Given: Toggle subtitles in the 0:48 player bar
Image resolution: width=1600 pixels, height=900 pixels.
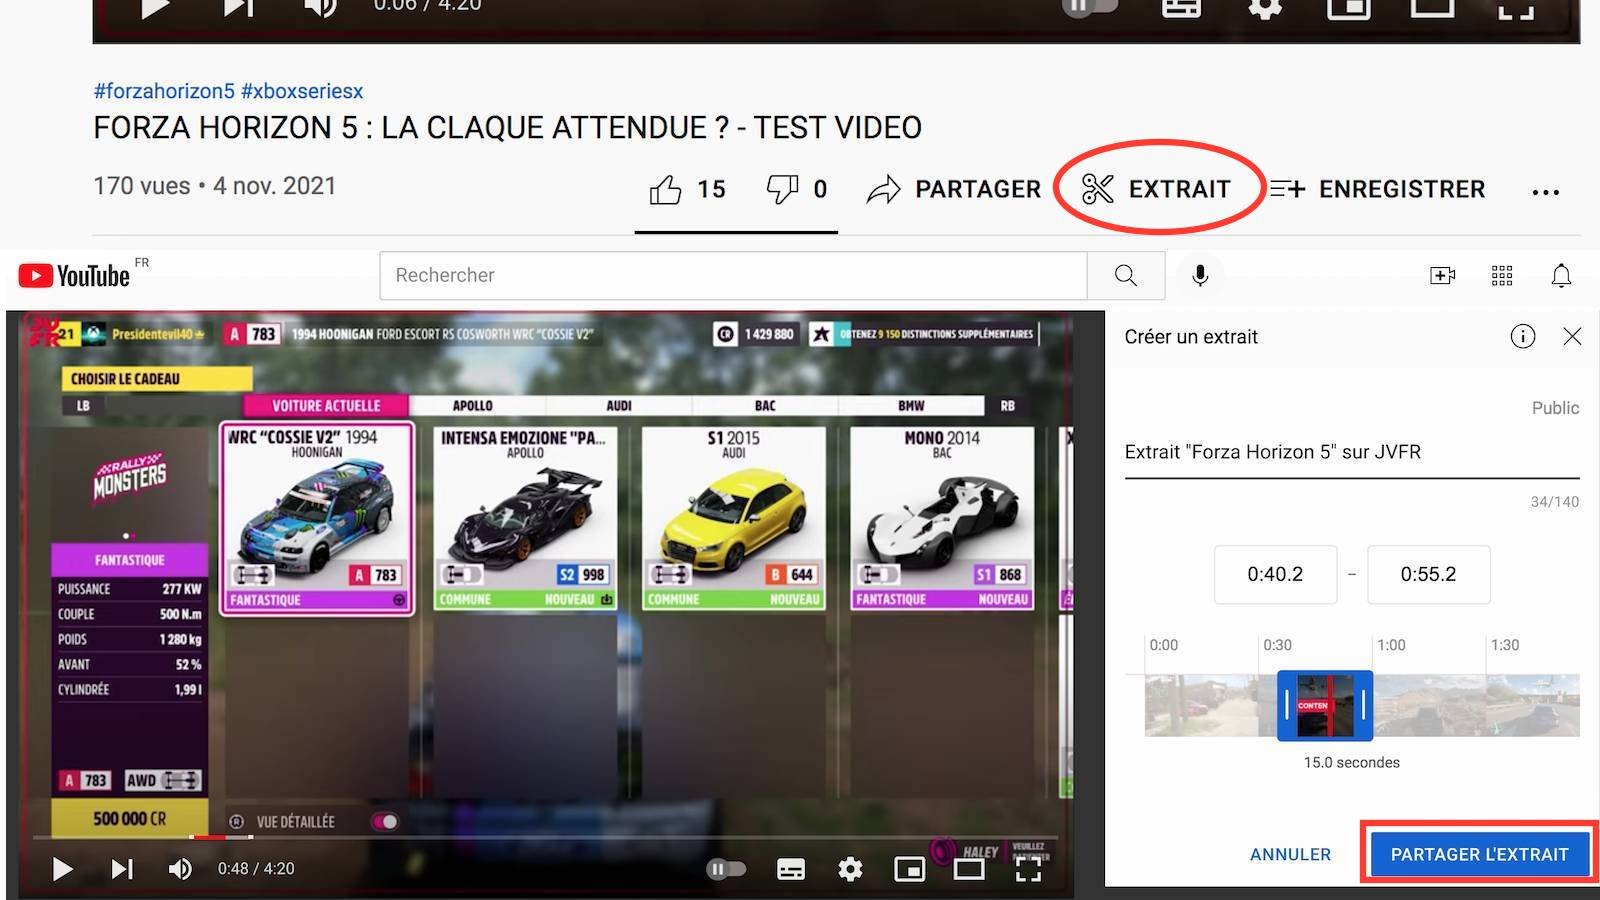Looking at the screenshot, I should (x=791, y=869).
